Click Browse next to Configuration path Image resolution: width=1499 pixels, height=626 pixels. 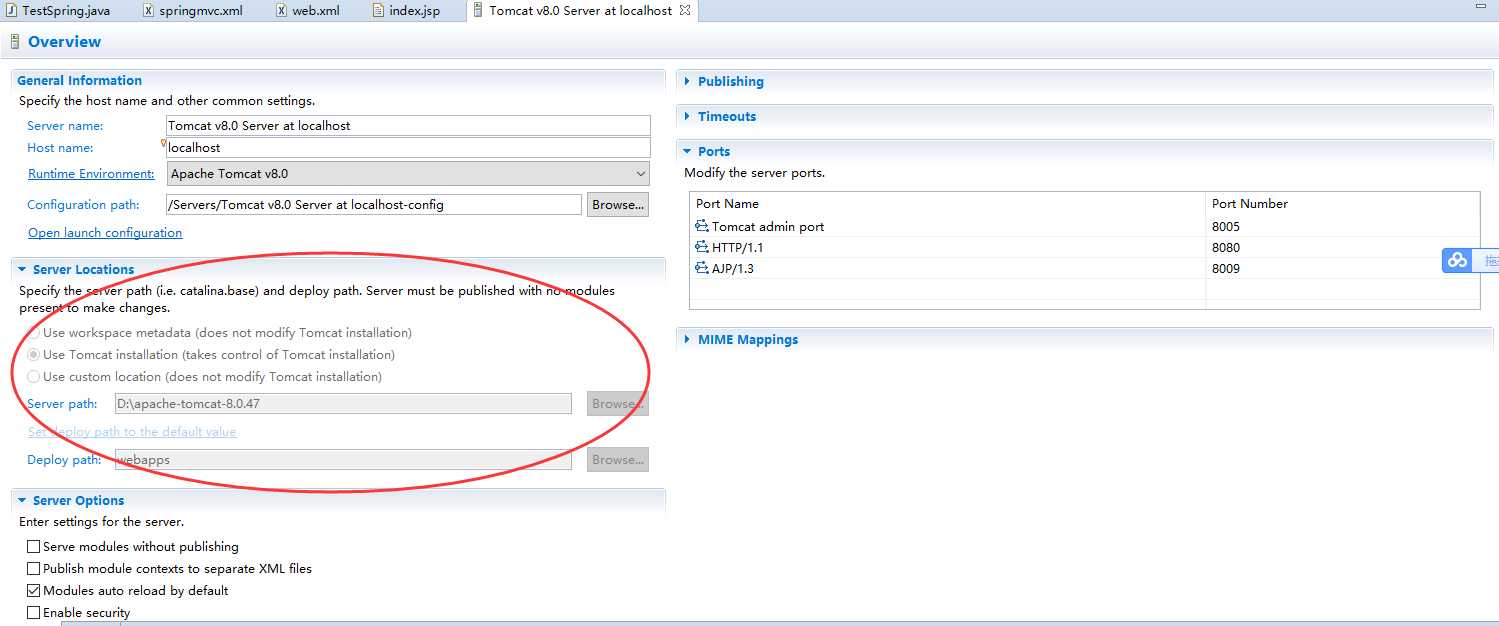coord(617,205)
